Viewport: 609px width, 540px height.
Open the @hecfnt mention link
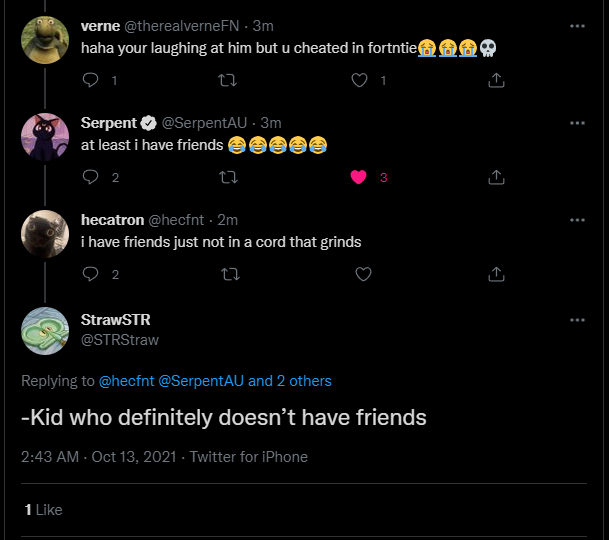pyautogui.click(x=125, y=381)
